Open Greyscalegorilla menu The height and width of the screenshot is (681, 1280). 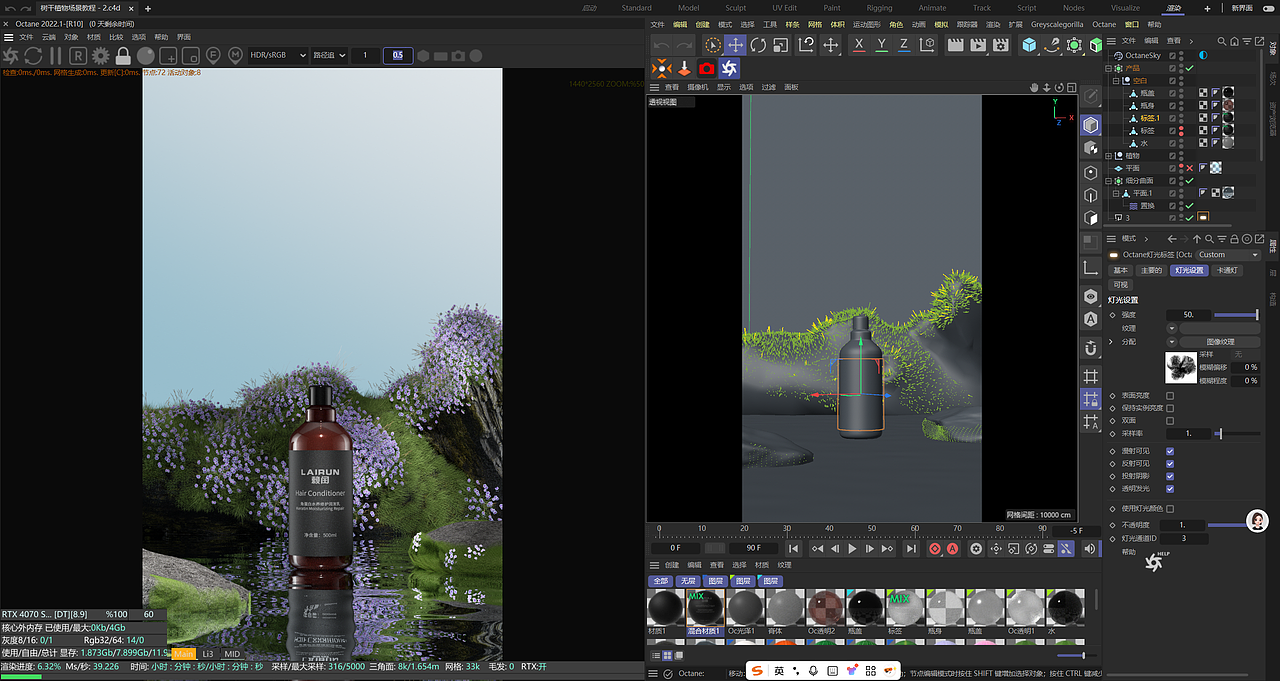coord(1057,24)
